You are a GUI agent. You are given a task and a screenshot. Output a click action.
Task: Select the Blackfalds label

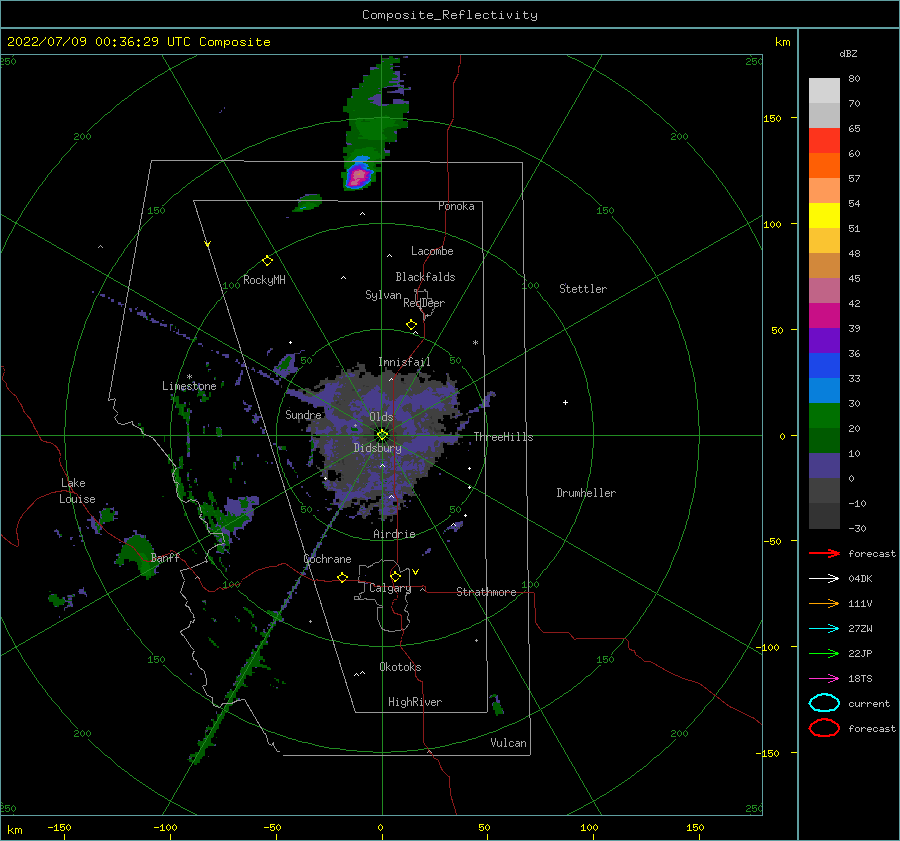pyautogui.click(x=425, y=277)
